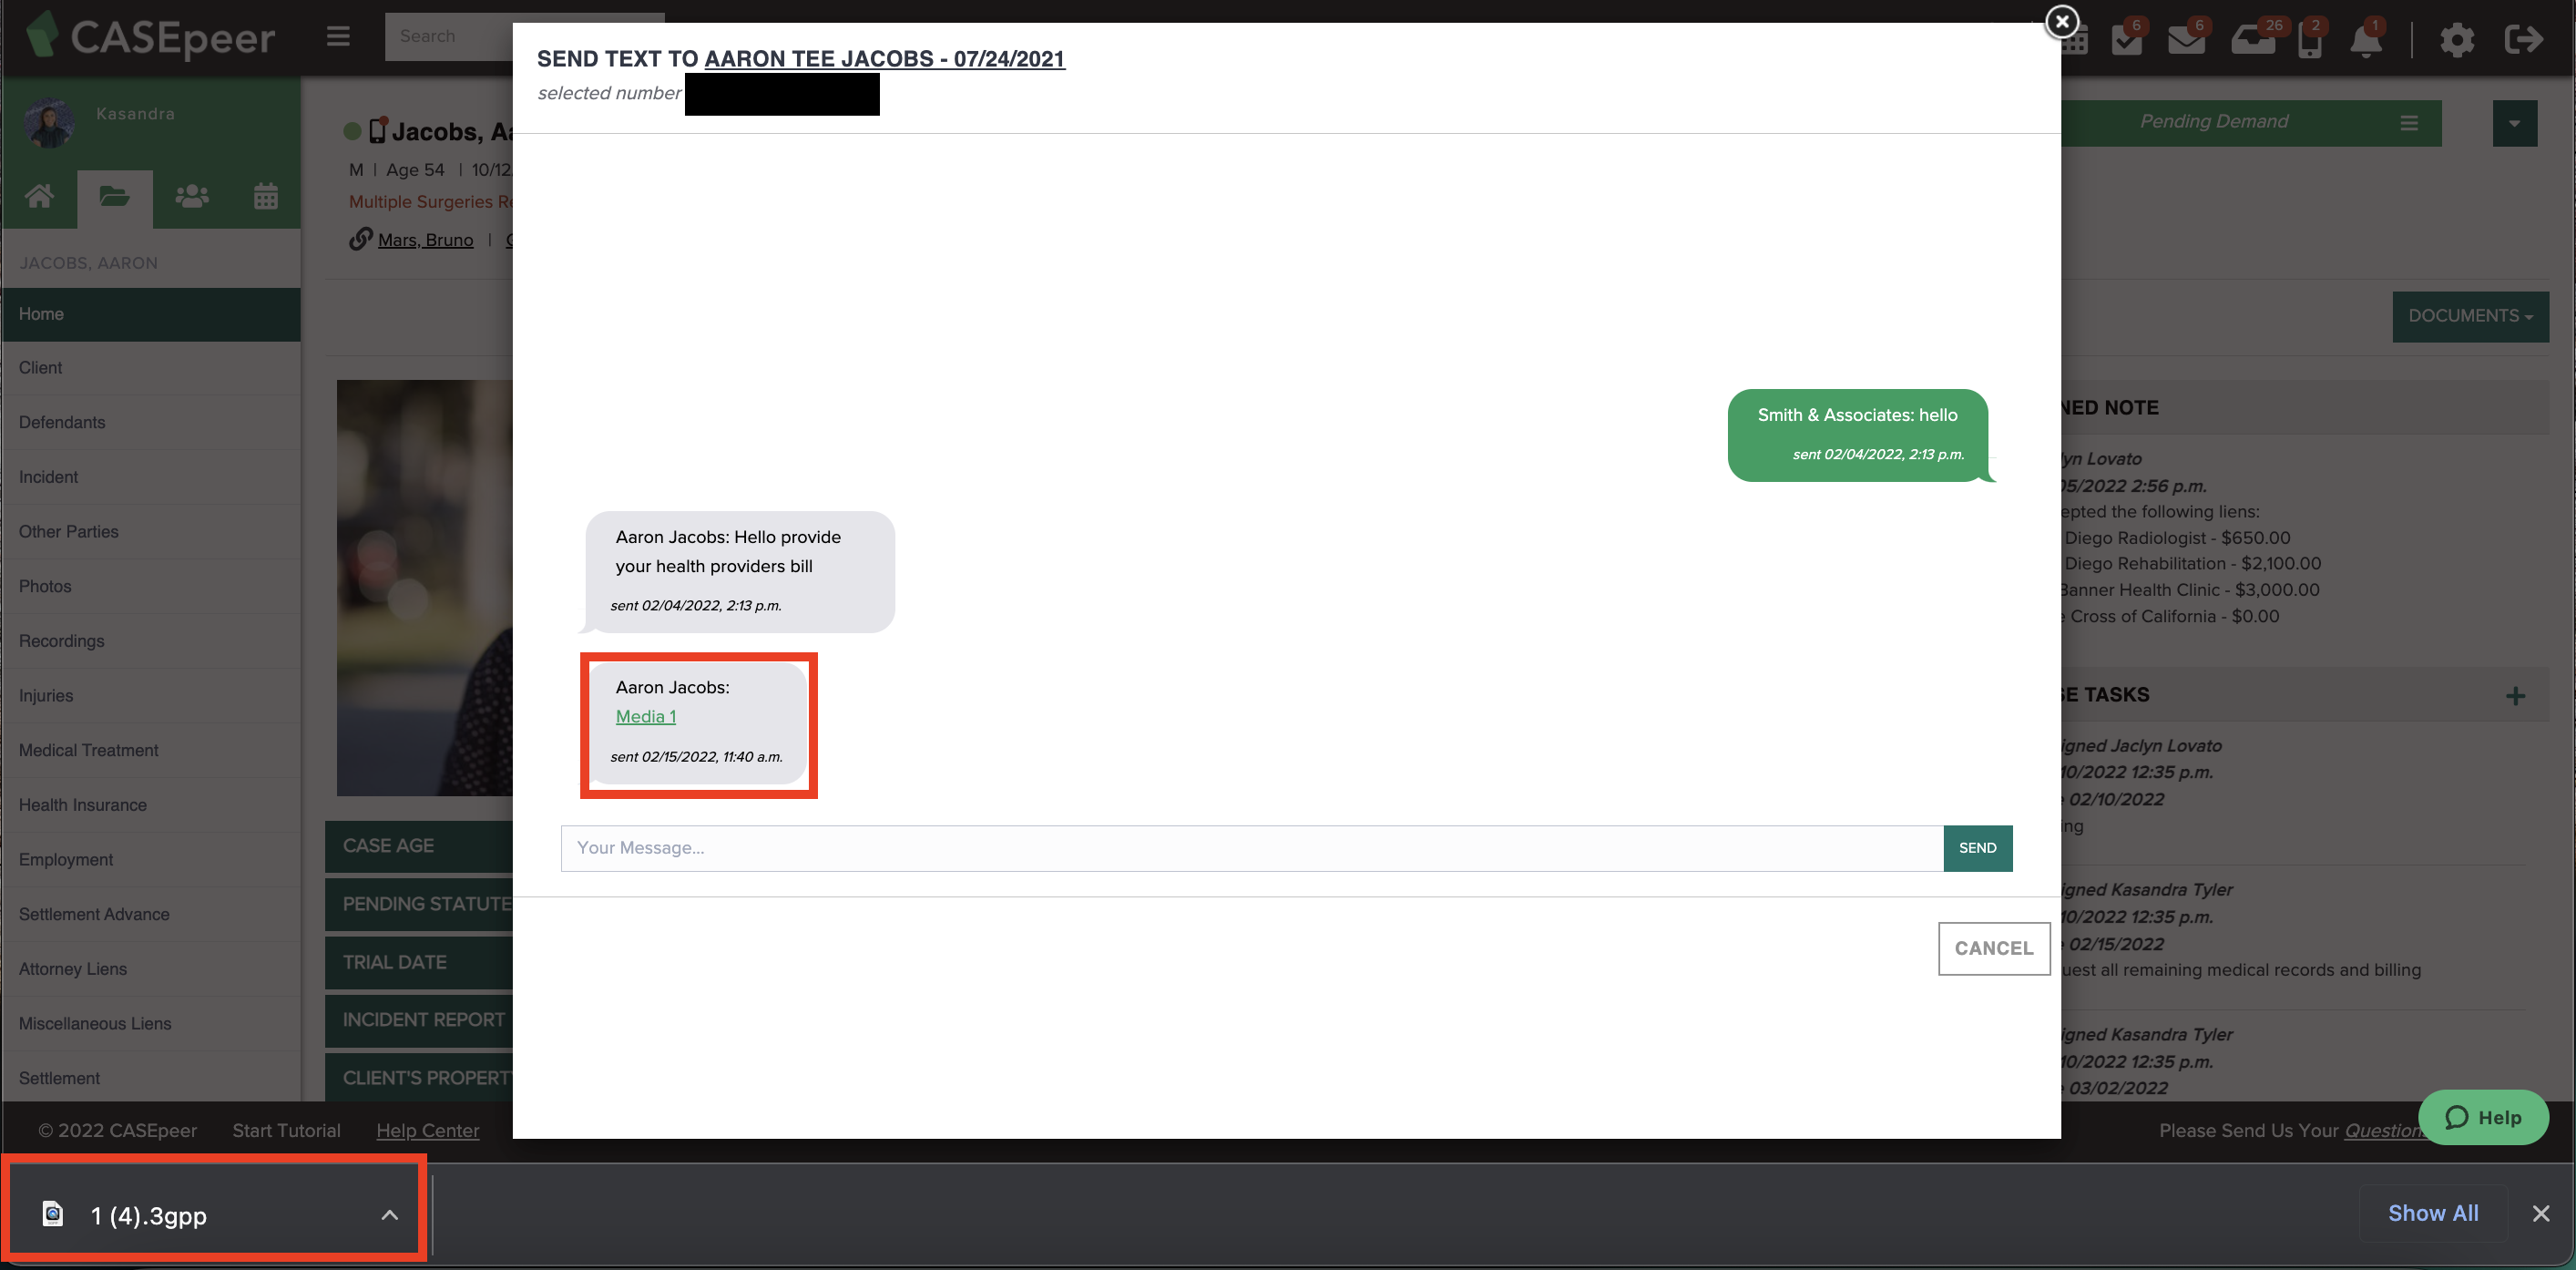
Task: Open the mail envelope icon in header
Action: point(2186,40)
